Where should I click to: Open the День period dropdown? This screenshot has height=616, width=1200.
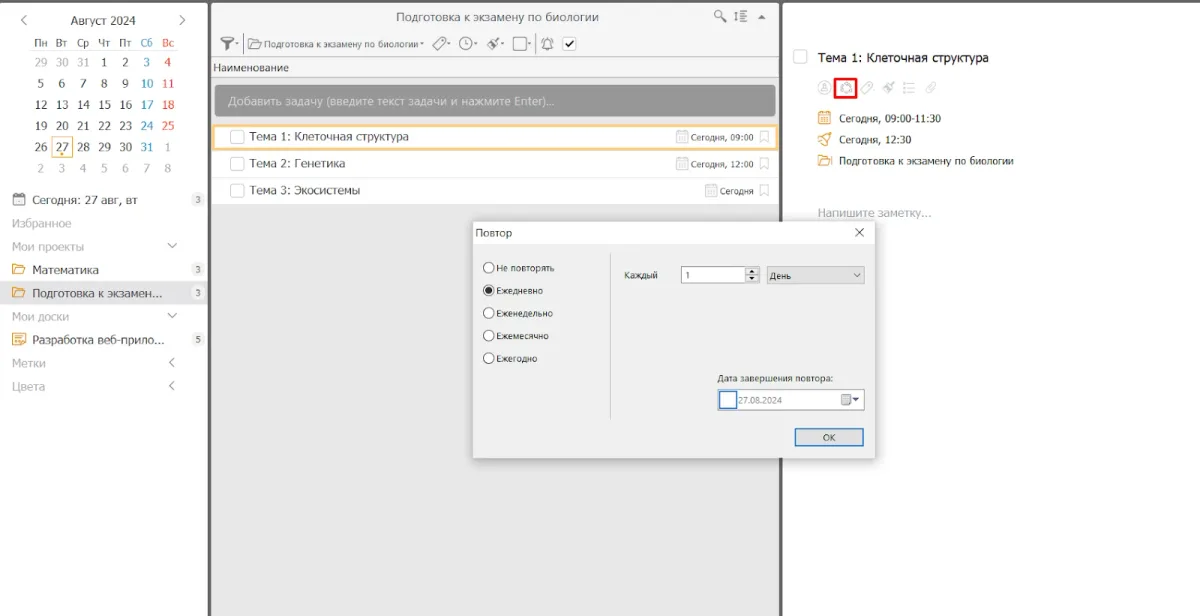815,275
